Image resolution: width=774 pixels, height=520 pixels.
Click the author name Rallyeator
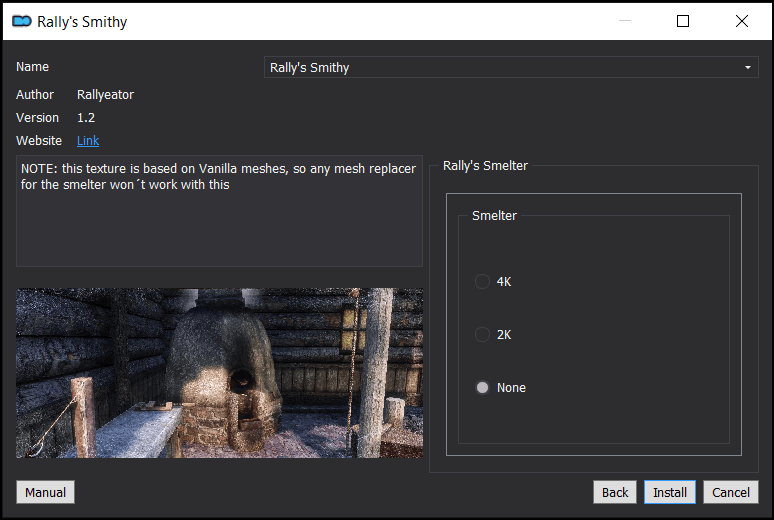coord(105,95)
